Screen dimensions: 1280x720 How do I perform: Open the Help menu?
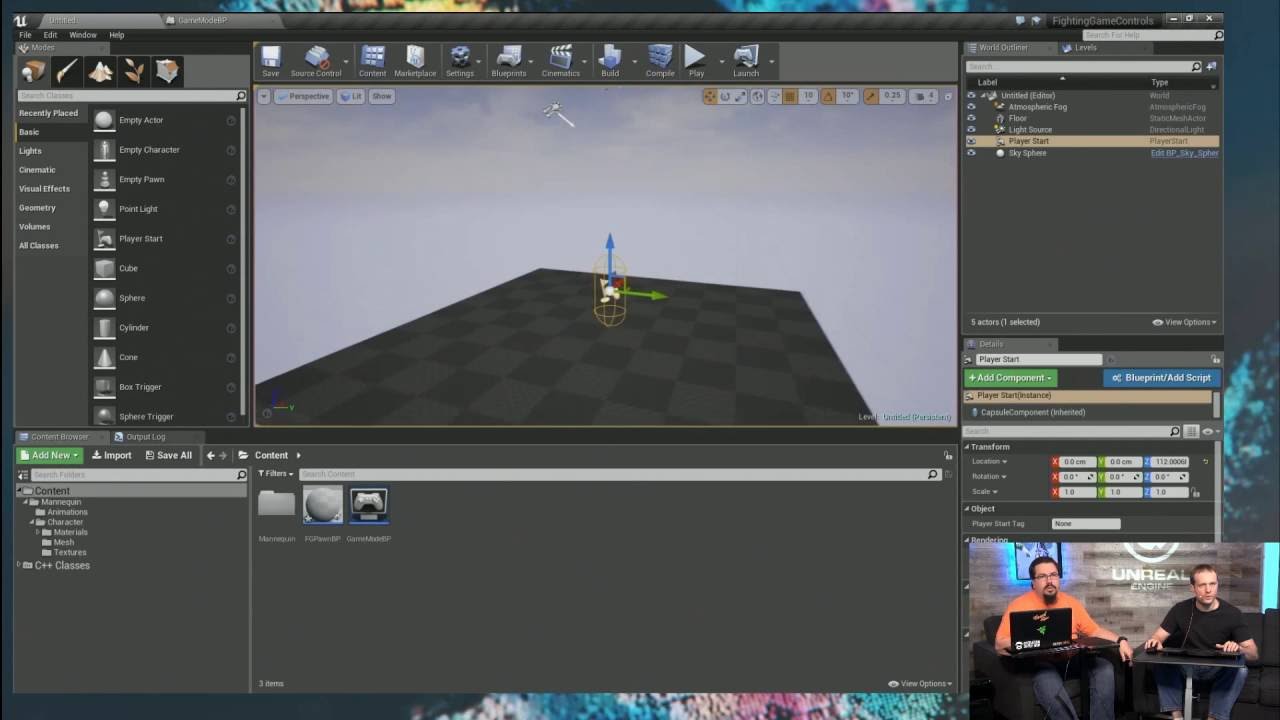(117, 35)
